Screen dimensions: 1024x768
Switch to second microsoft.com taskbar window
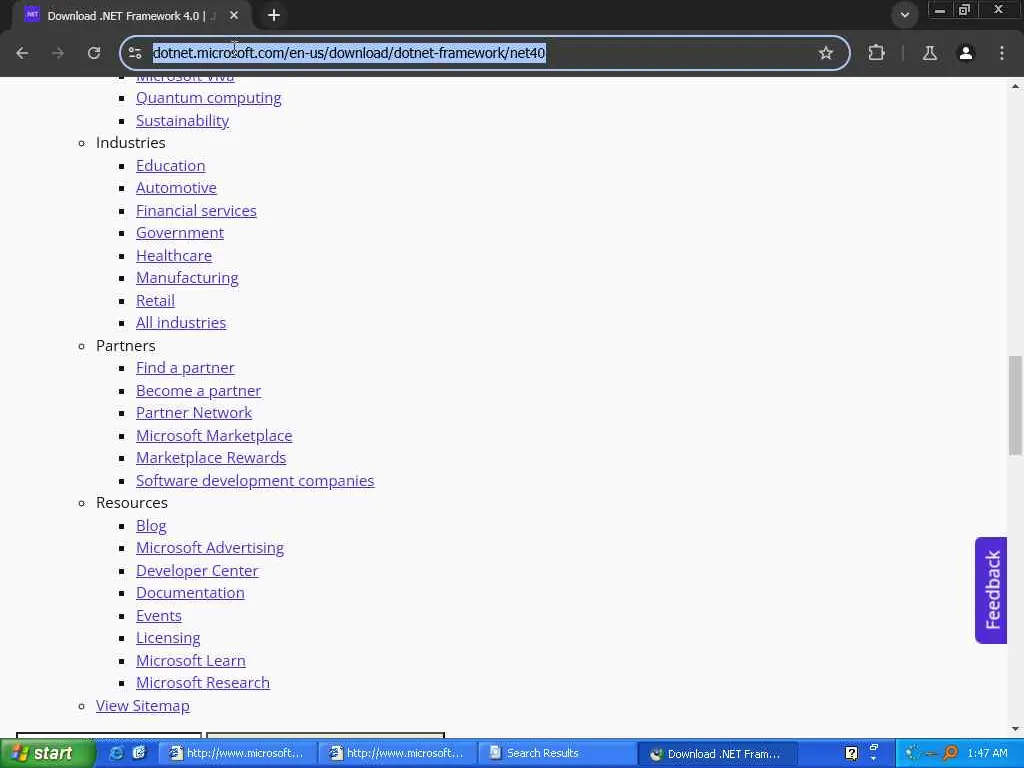tap(397, 754)
